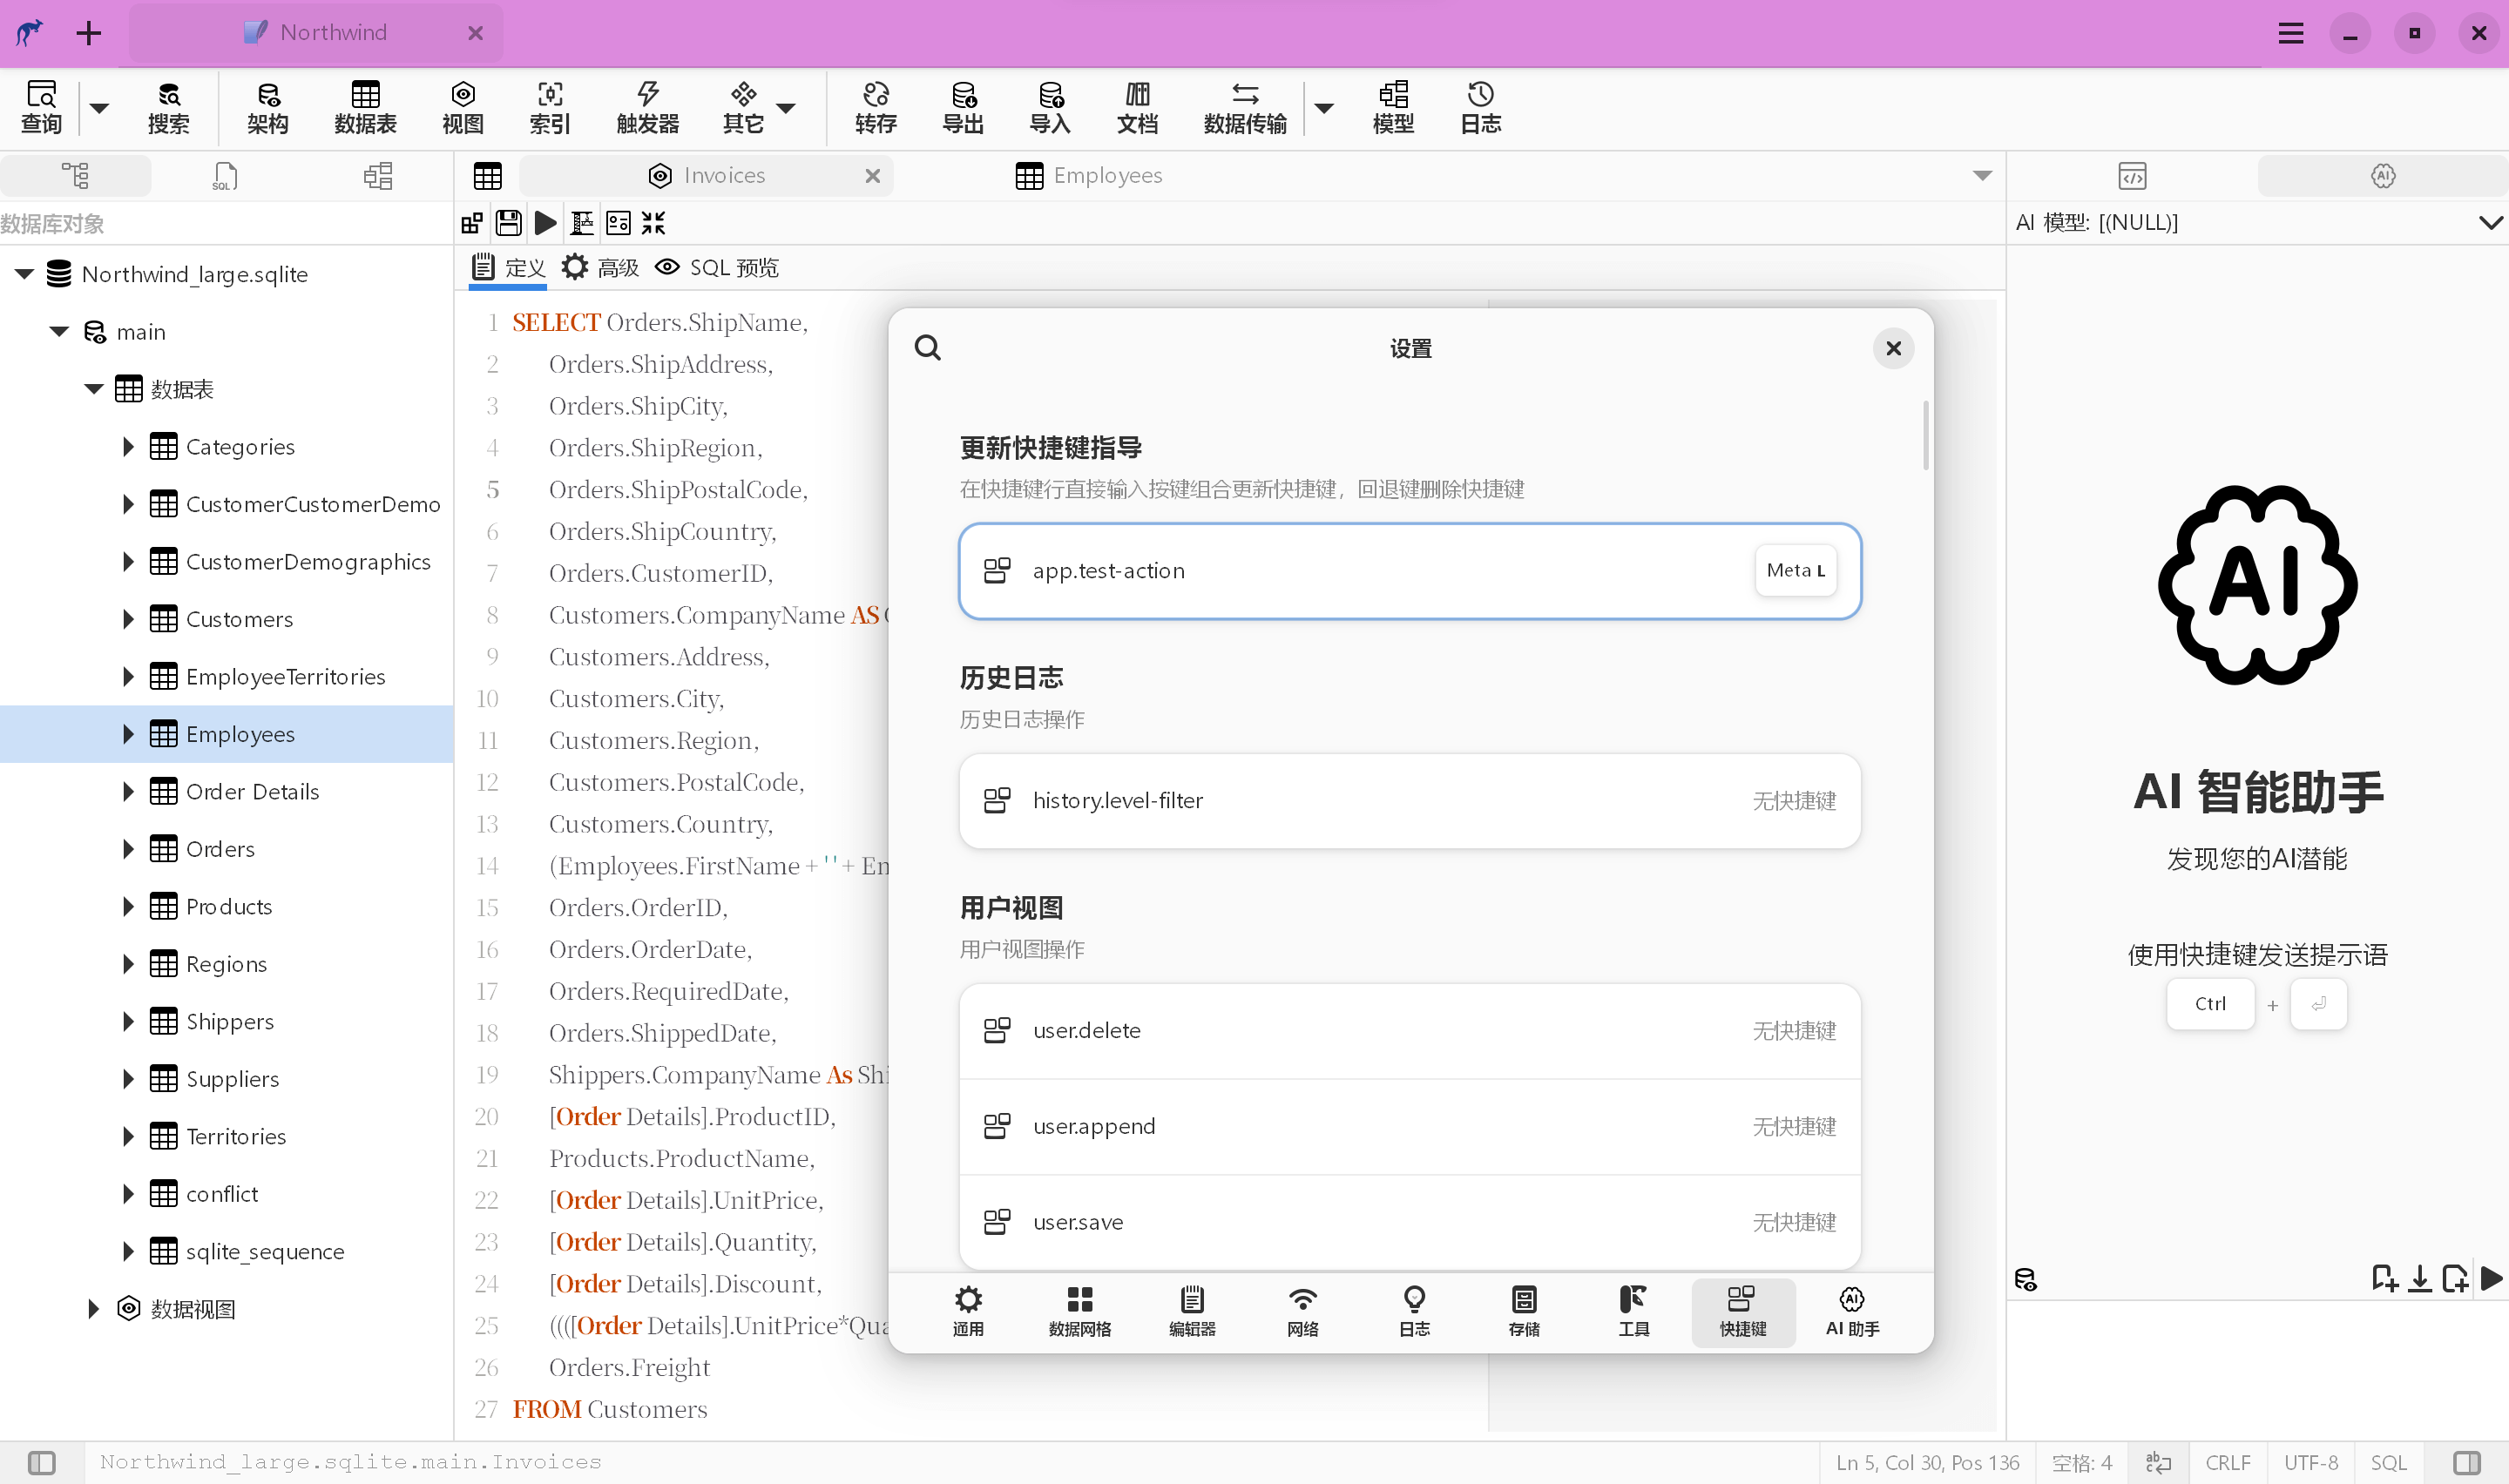Click the 索引 index toolbar icon
This screenshot has width=2509, height=1484.
(x=549, y=107)
